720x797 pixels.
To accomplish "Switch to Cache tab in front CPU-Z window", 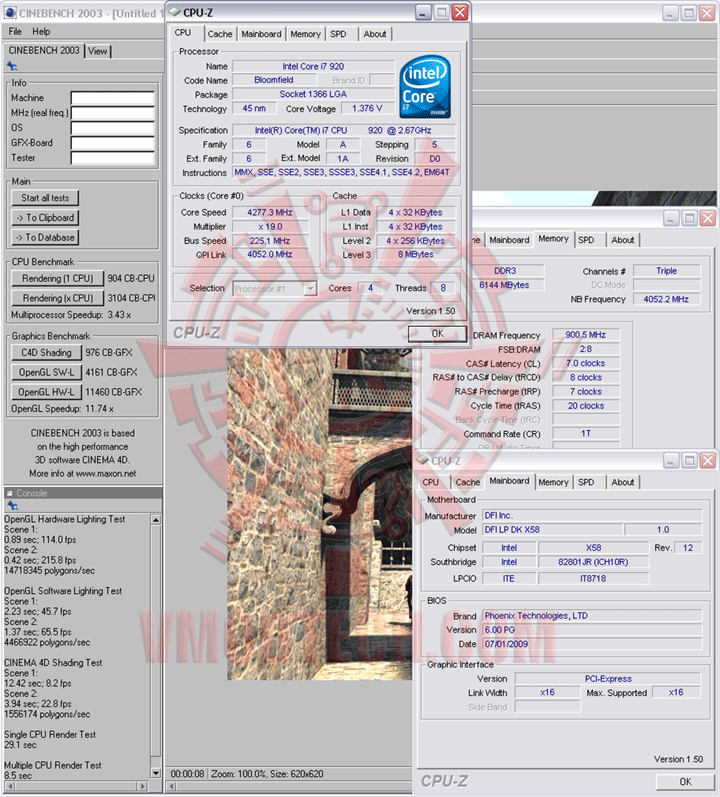I will pyautogui.click(x=220, y=34).
